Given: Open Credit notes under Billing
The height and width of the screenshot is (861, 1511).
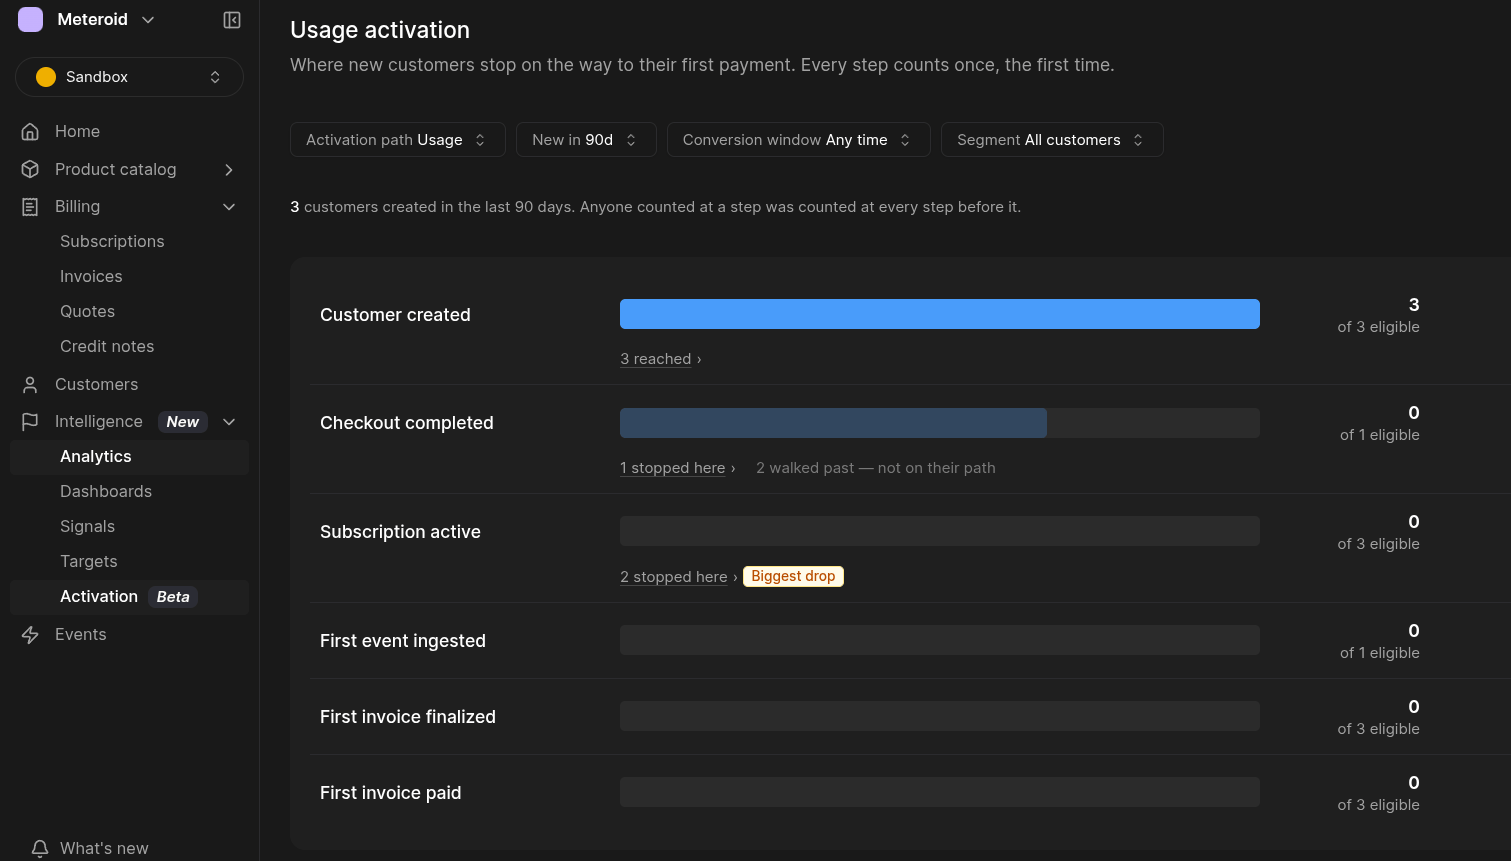Looking at the screenshot, I should [x=107, y=346].
